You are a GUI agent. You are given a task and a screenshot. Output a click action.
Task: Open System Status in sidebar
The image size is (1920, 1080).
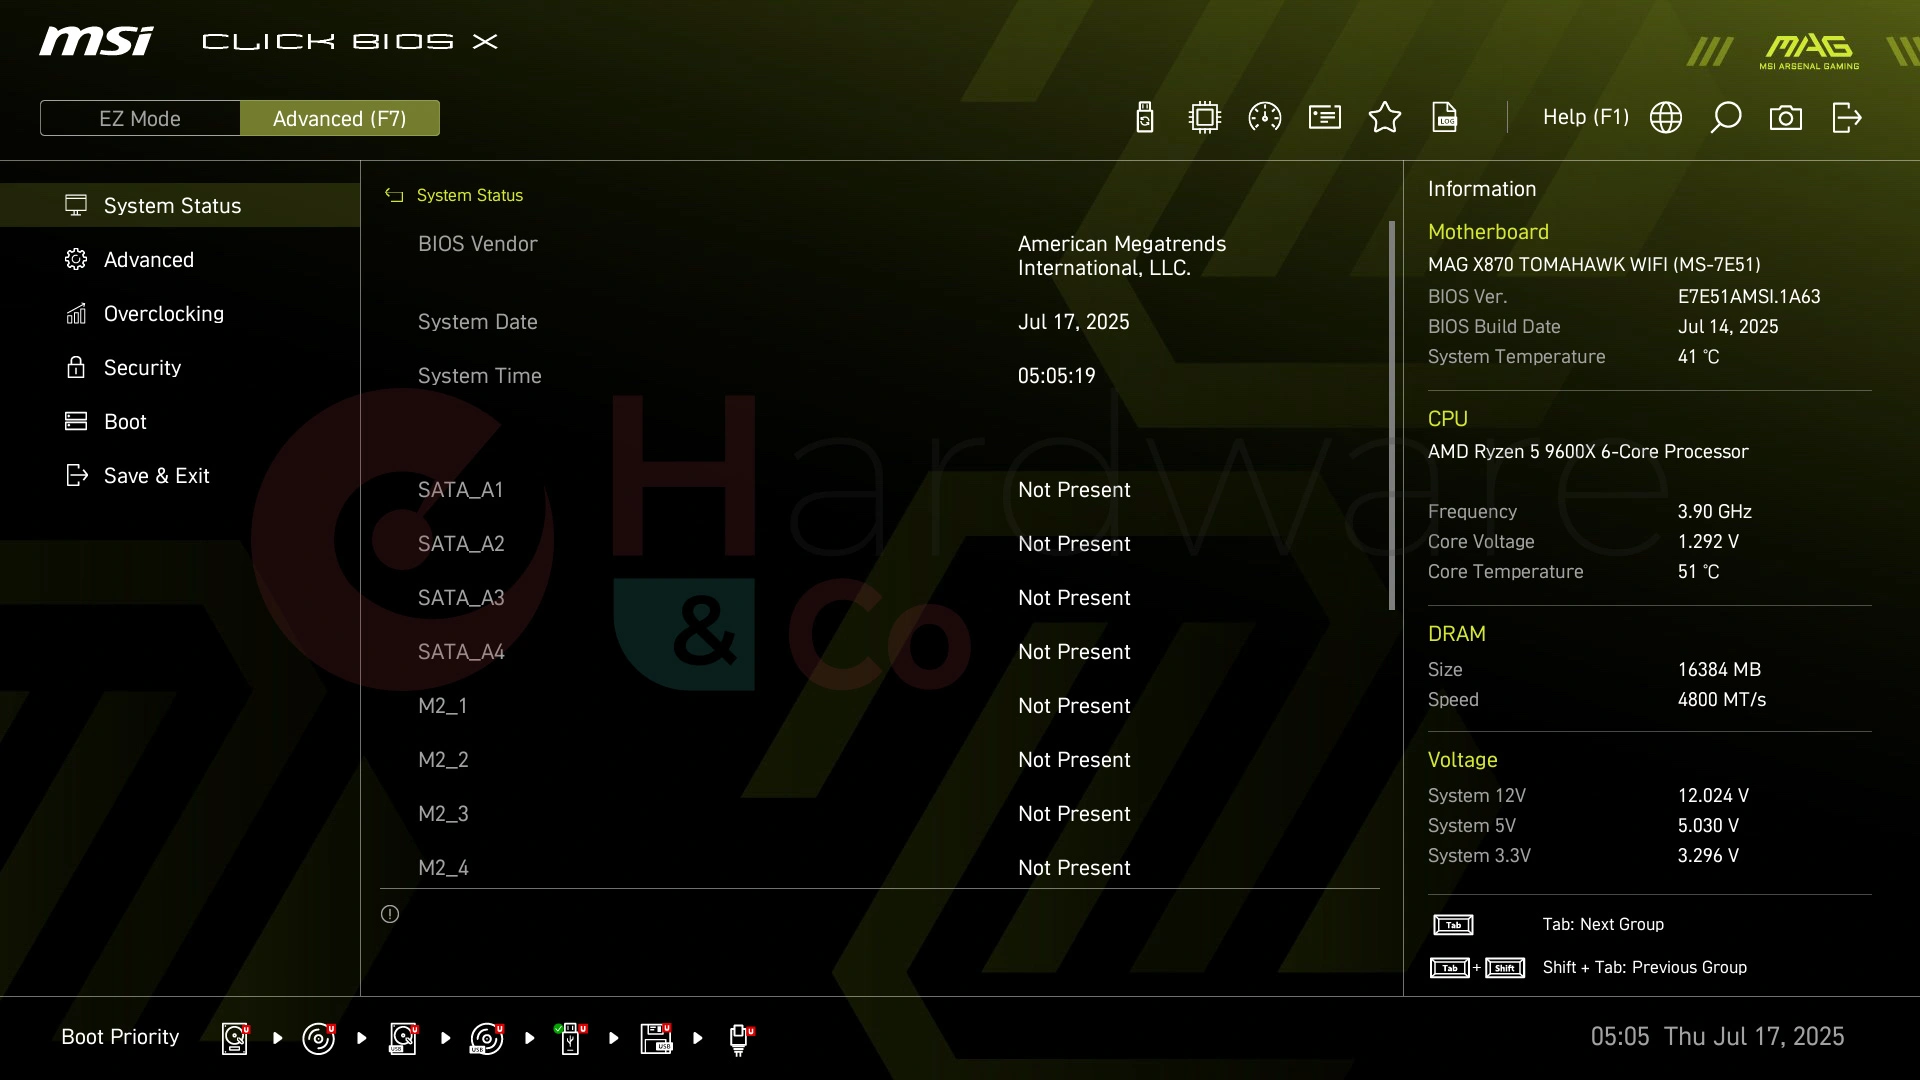click(x=180, y=205)
